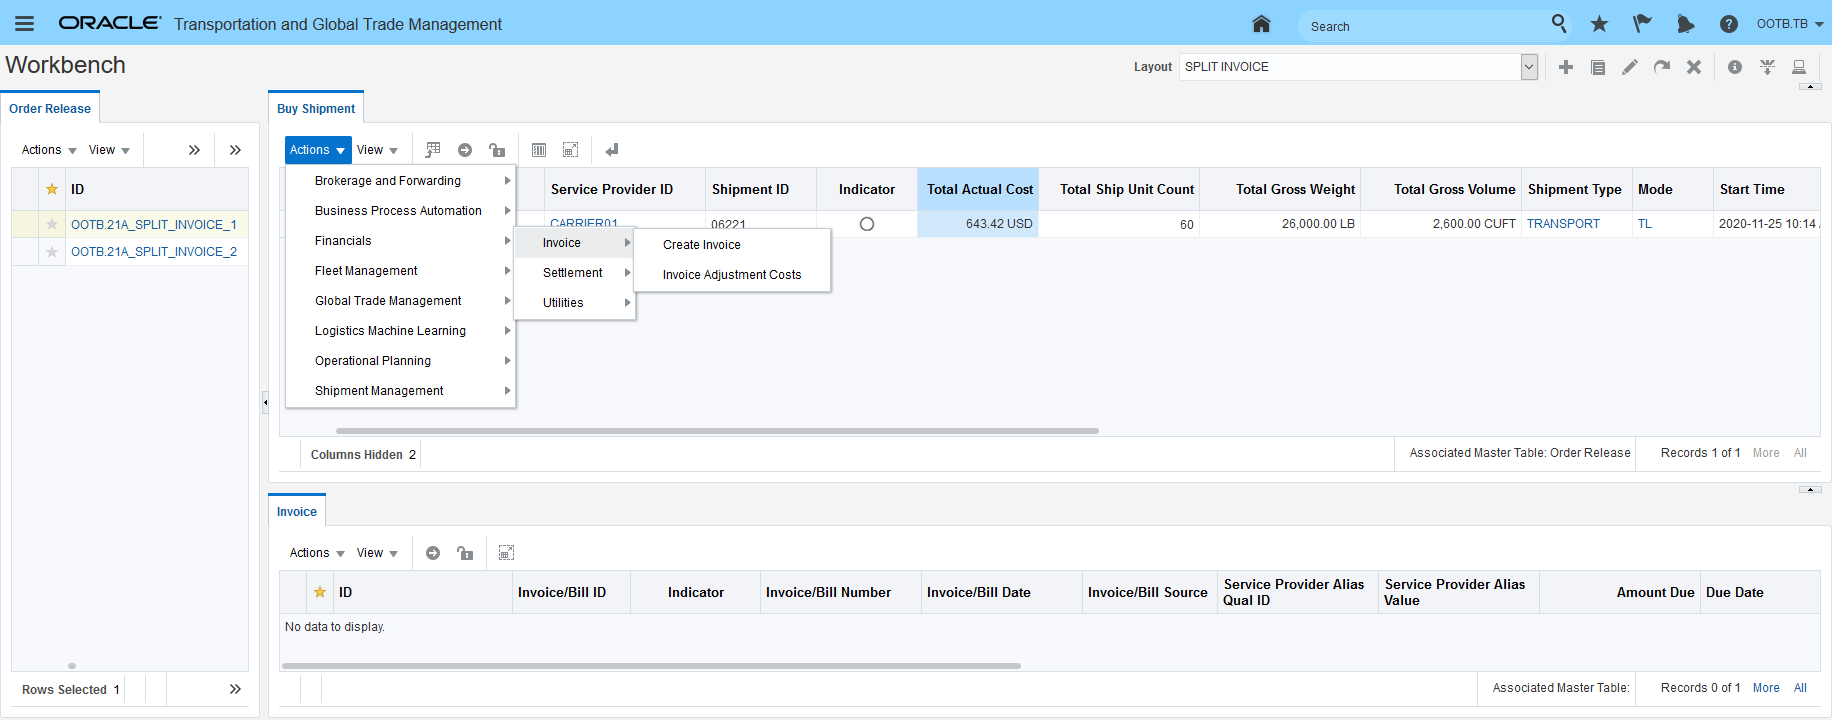1832x720 pixels.
Task: Click Buy Shipment export table icon
Action: pyautogui.click(x=433, y=150)
